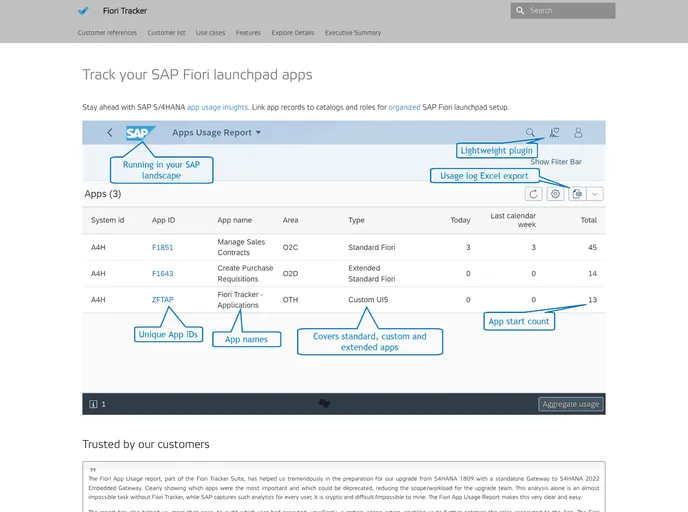
Task: Click the search magnifier icon in header
Action: 520,11
